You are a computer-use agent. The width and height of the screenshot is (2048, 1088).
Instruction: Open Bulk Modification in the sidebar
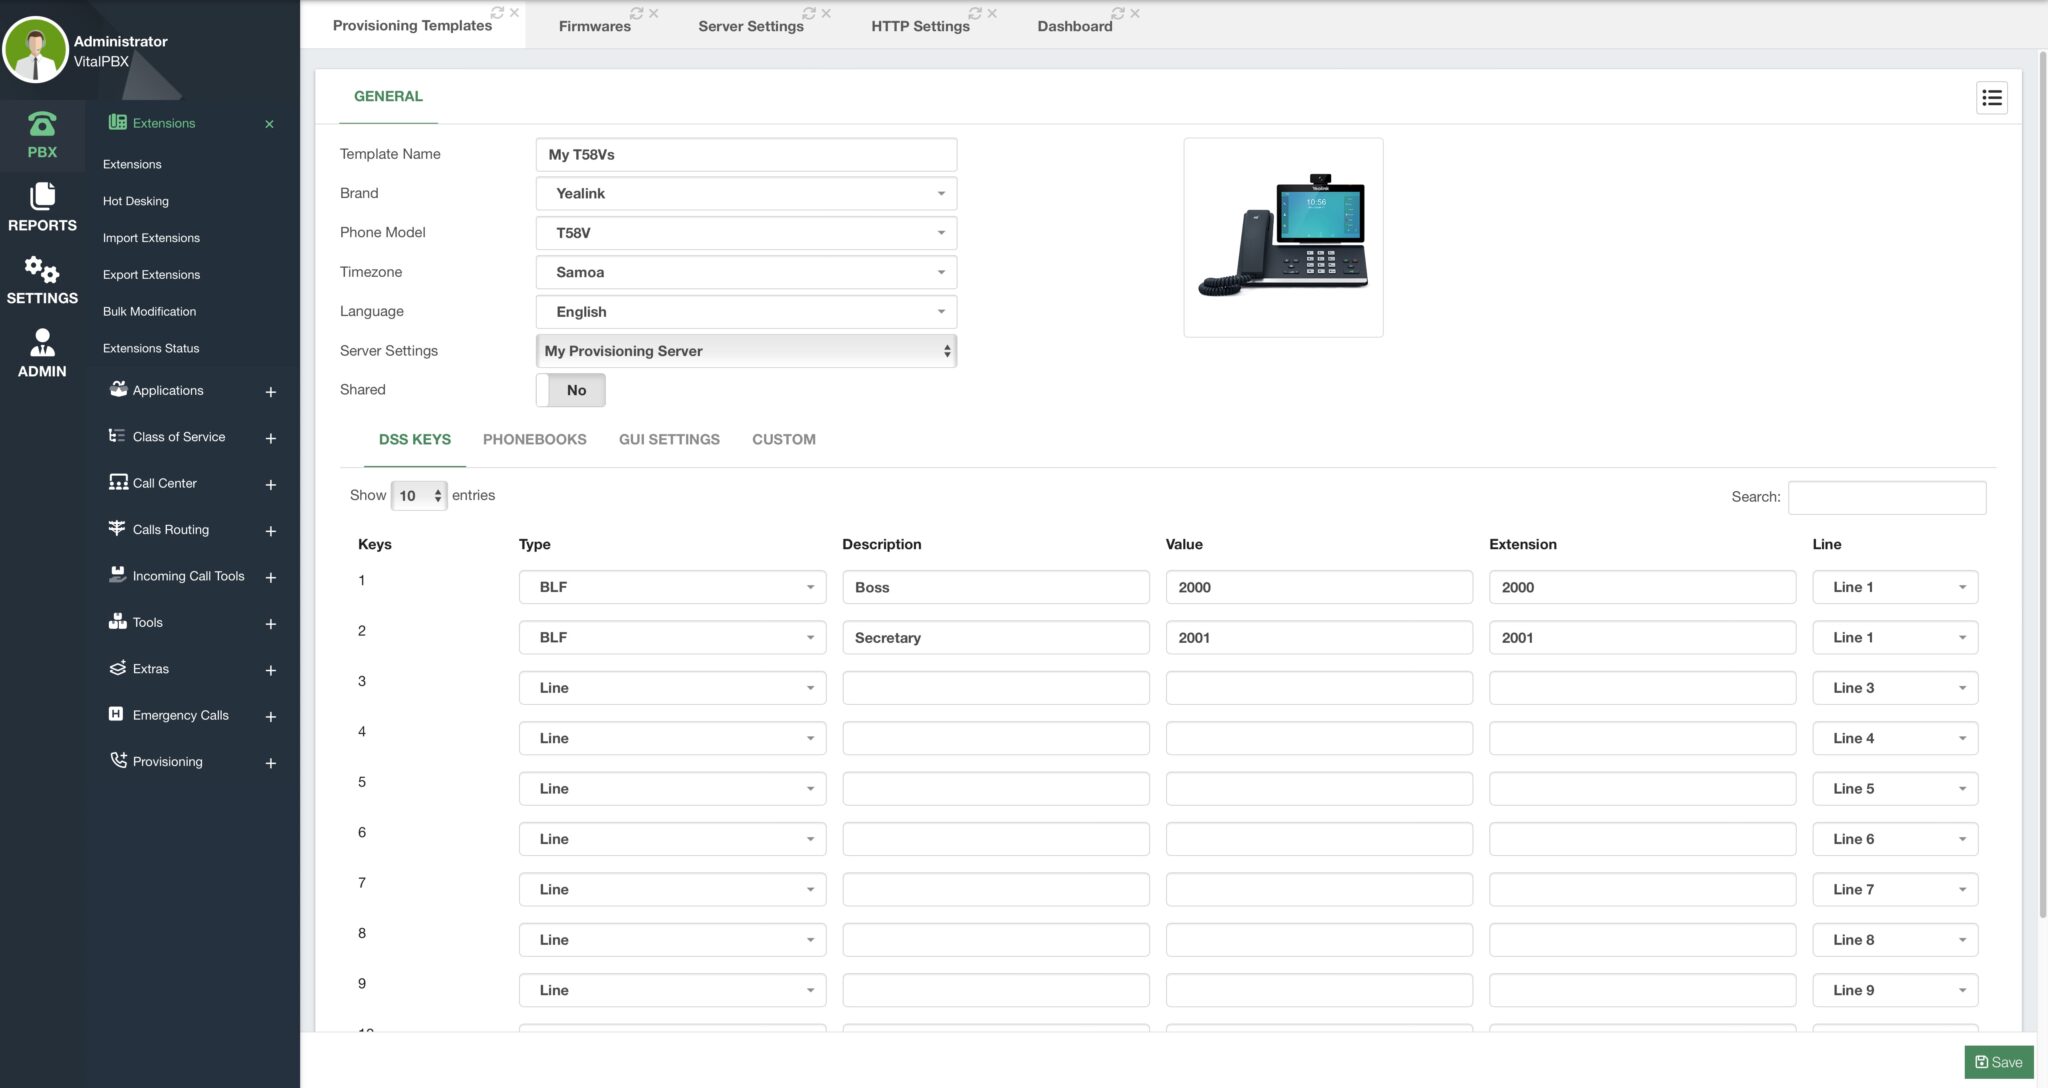point(149,311)
